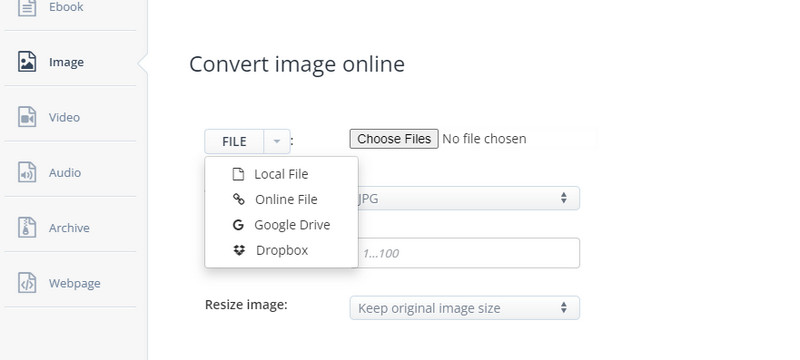Click the FILE source button
The image size is (800, 360).
pos(234,141)
